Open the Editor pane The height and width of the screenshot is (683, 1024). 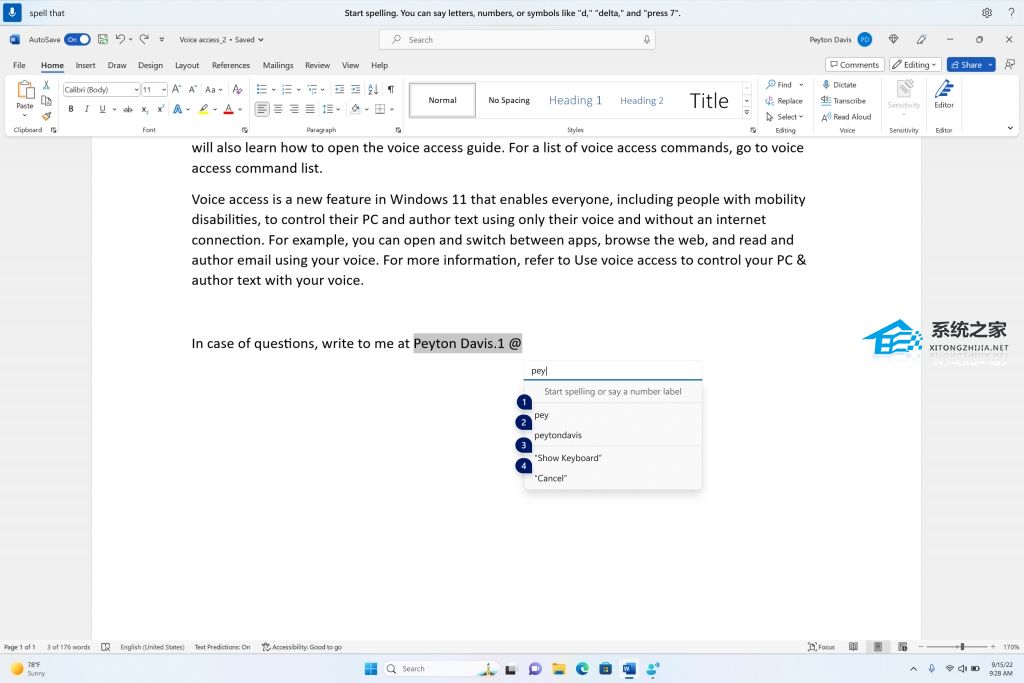click(944, 100)
